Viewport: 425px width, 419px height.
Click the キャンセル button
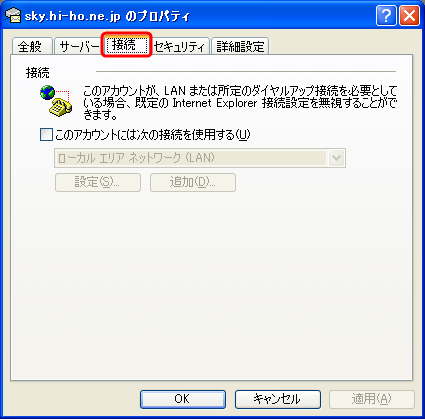point(278,399)
